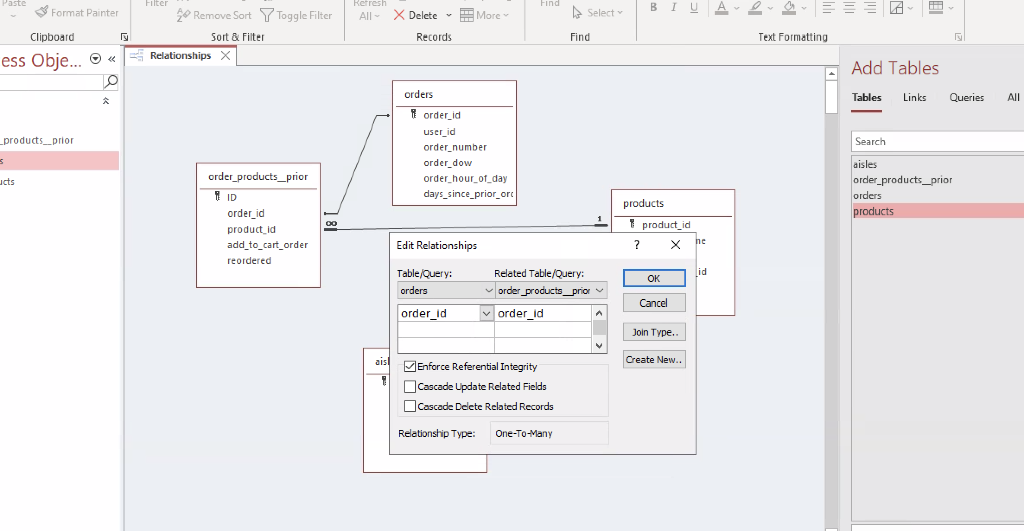Click the Create New button

[x=654, y=359]
